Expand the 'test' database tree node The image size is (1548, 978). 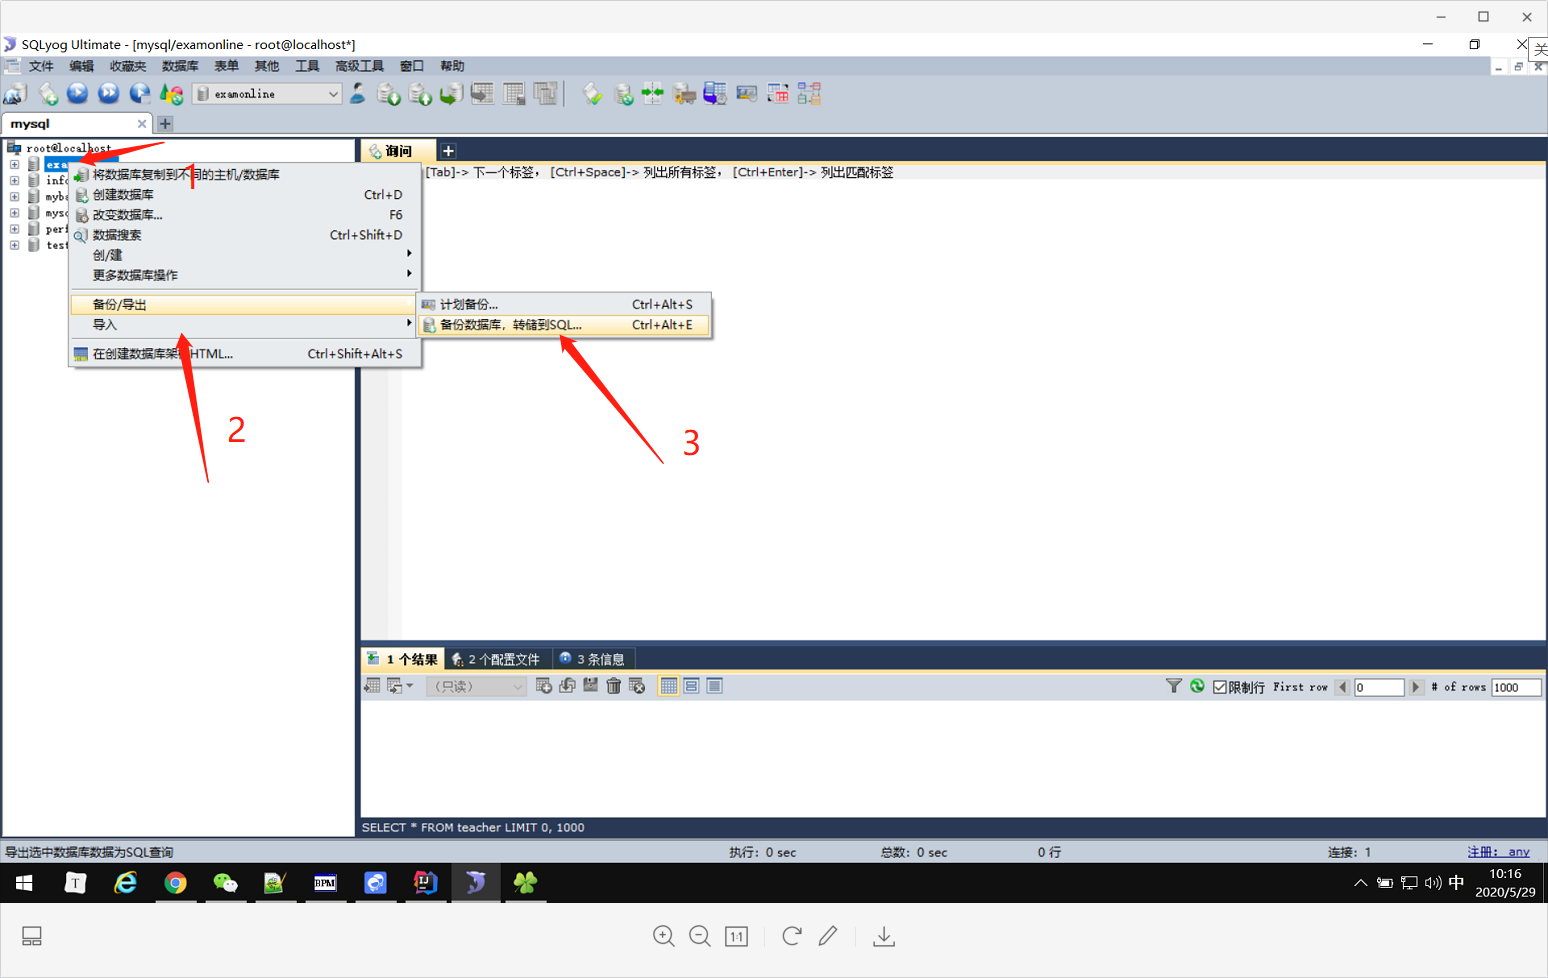coord(14,245)
